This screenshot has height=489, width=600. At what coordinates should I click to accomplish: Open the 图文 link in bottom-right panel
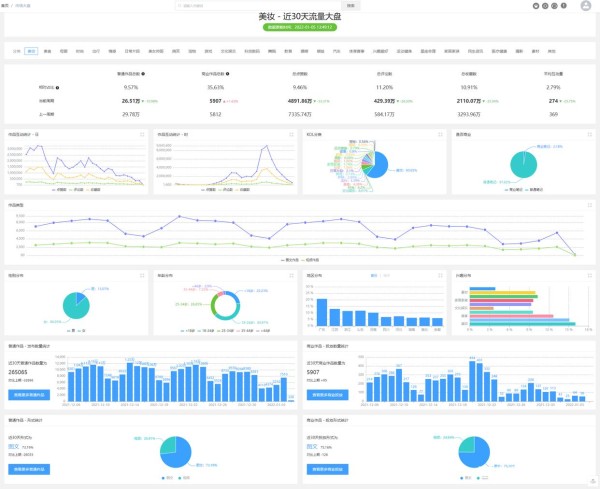point(312,447)
